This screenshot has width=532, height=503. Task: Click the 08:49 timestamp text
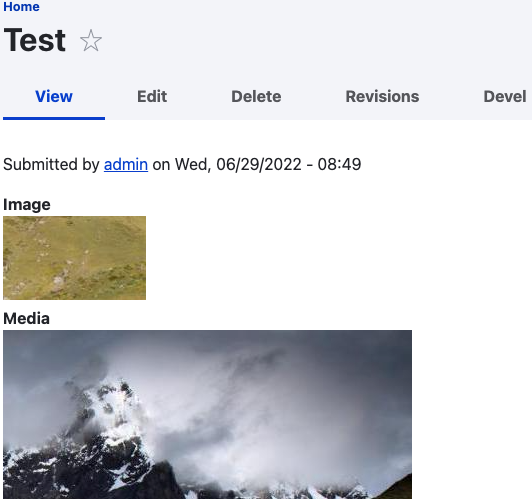tap(339, 165)
